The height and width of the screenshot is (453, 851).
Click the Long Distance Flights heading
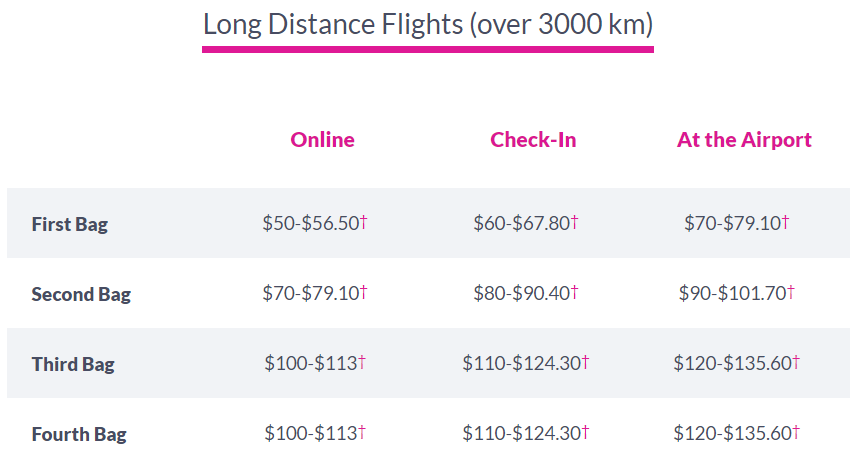[427, 24]
